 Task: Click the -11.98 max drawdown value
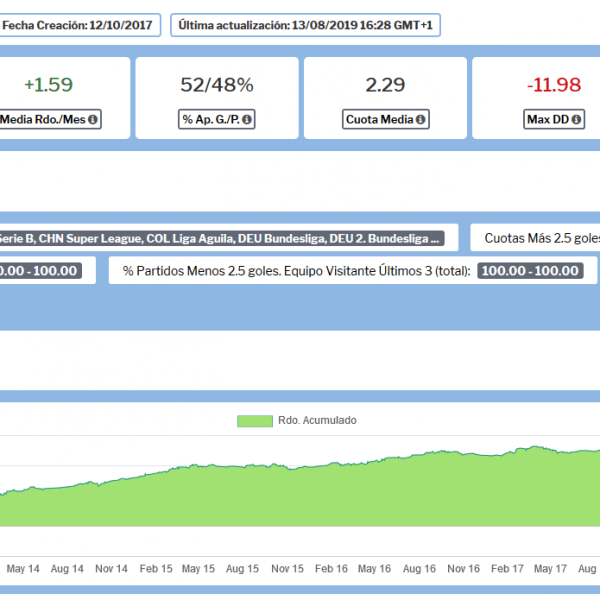(554, 85)
